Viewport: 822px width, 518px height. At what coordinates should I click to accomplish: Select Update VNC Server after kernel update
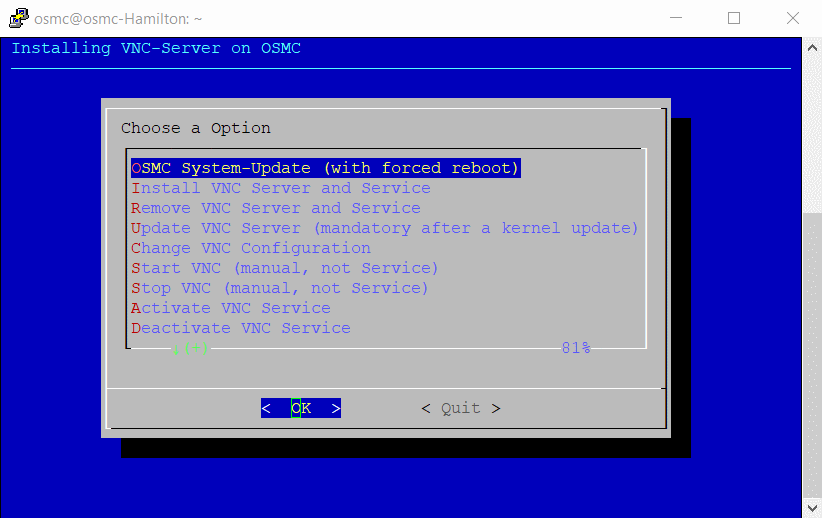tap(384, 228)
